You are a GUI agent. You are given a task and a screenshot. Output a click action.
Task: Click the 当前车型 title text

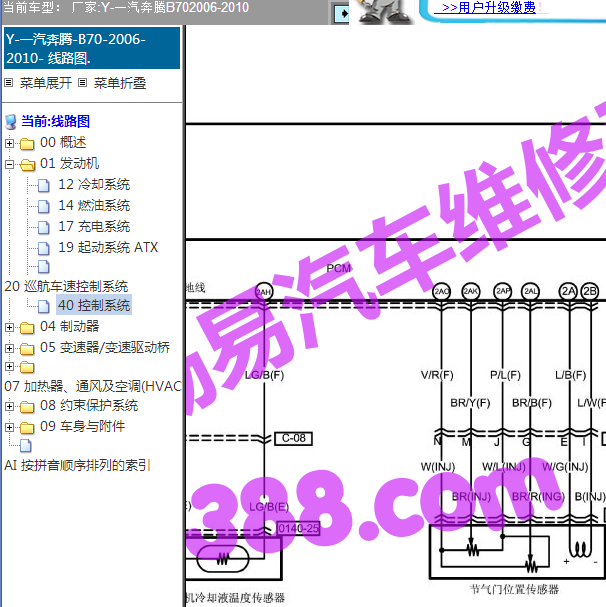tap(126, 7)
